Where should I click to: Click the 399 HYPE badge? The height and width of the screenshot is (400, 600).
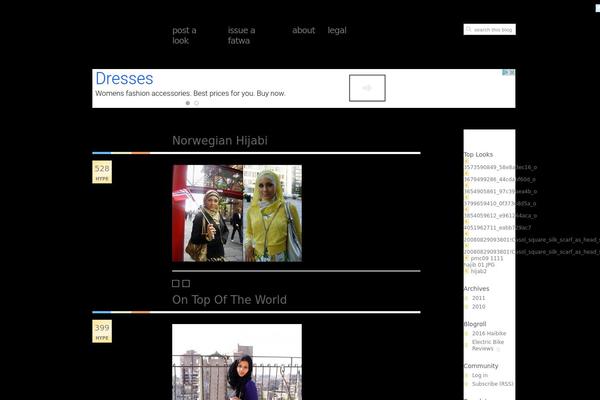coord(102,331)
